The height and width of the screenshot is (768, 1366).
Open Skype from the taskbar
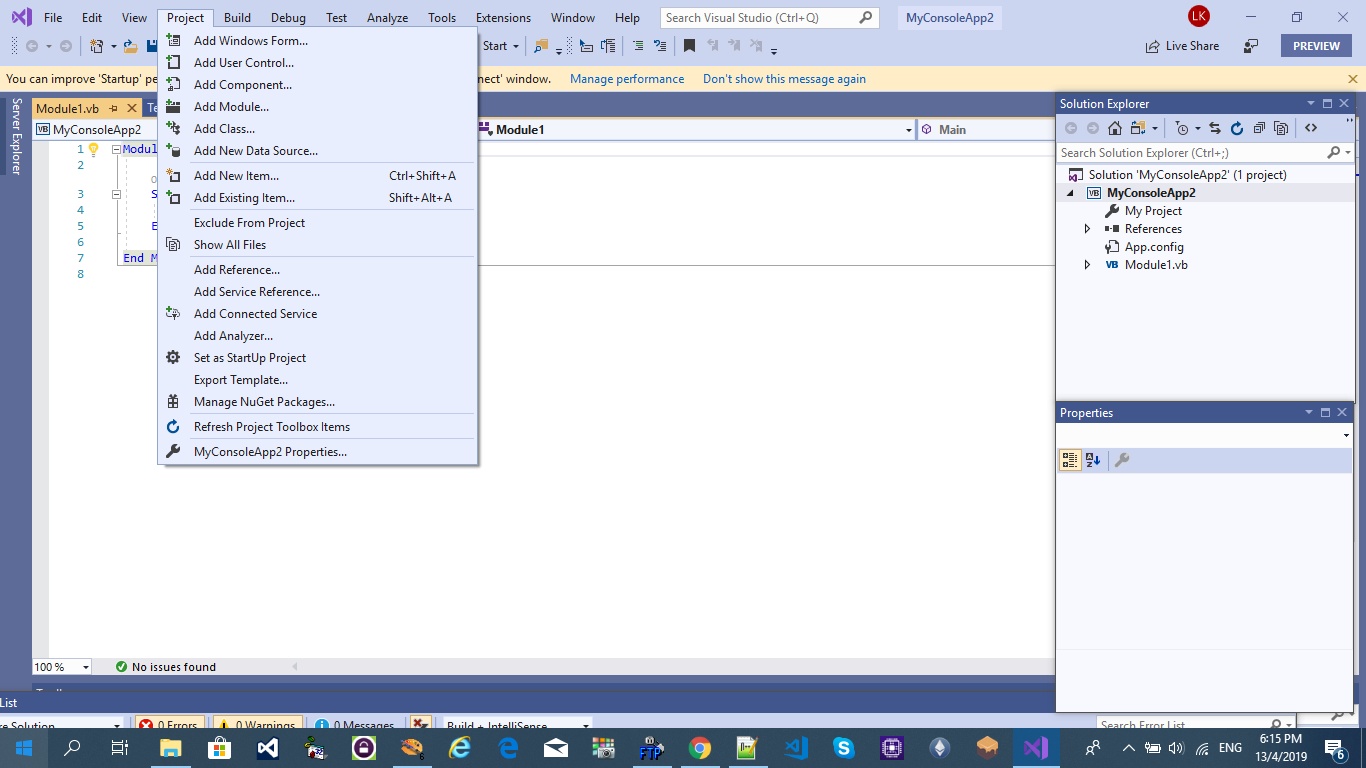coord(843,748)
